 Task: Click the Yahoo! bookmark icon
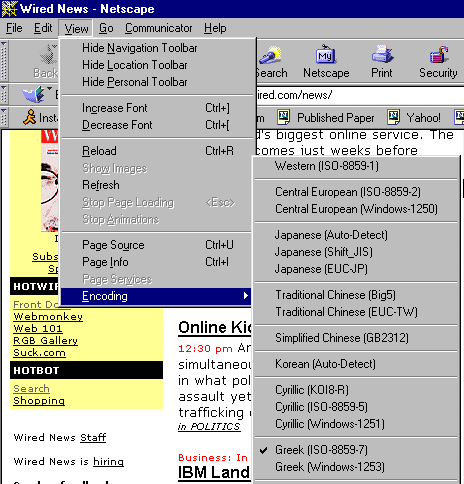tap(393, 117)
